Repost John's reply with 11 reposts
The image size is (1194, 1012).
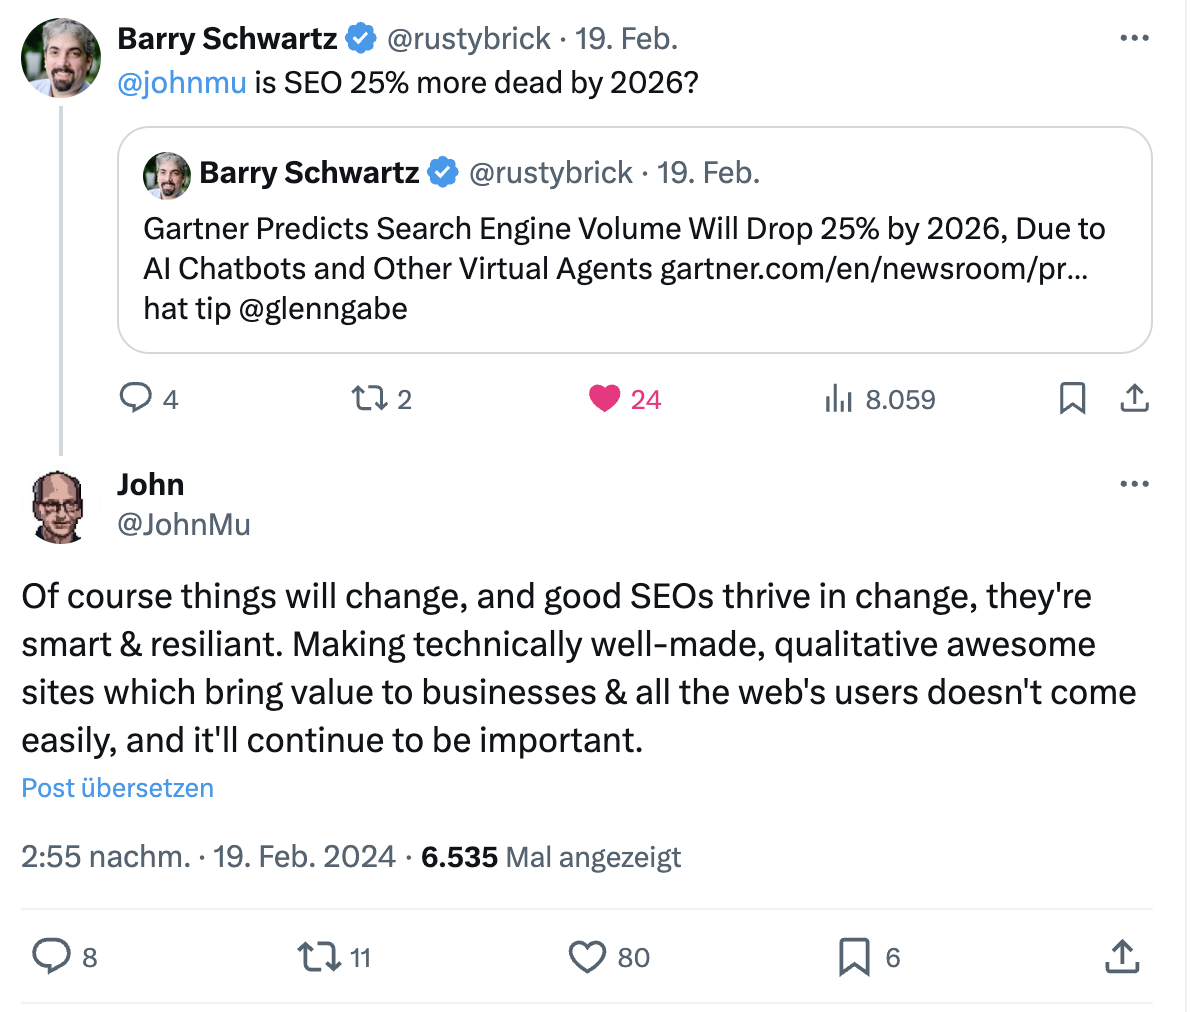pos(320,957)
